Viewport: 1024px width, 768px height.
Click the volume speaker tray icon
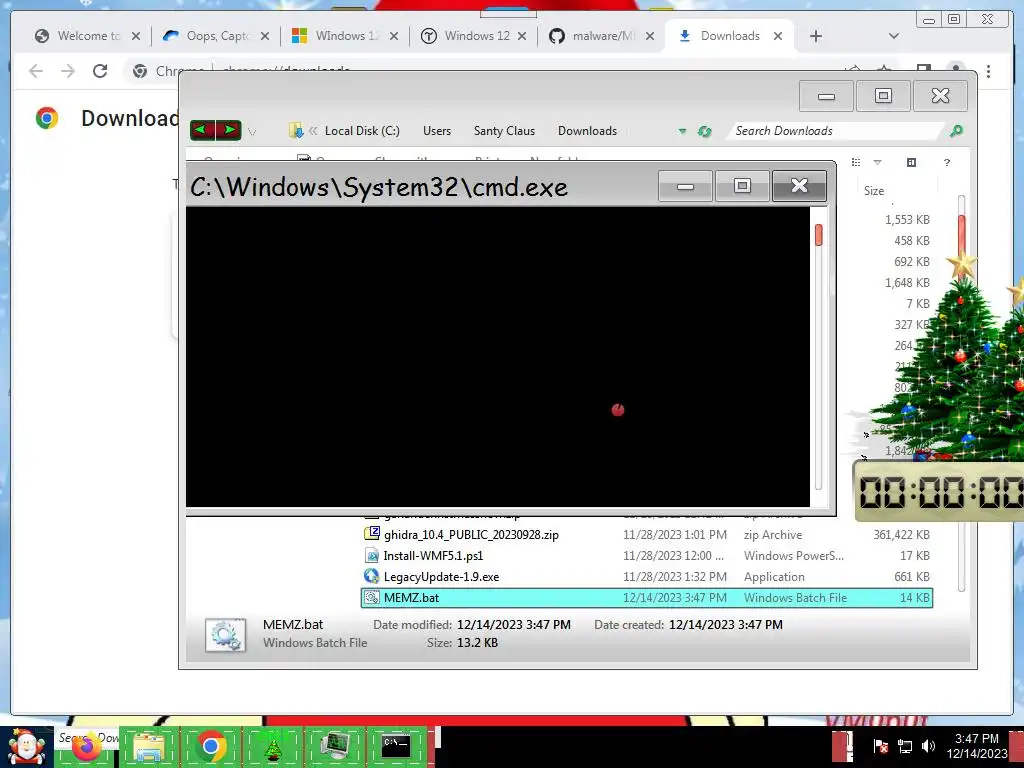click(x=928, y=746)
